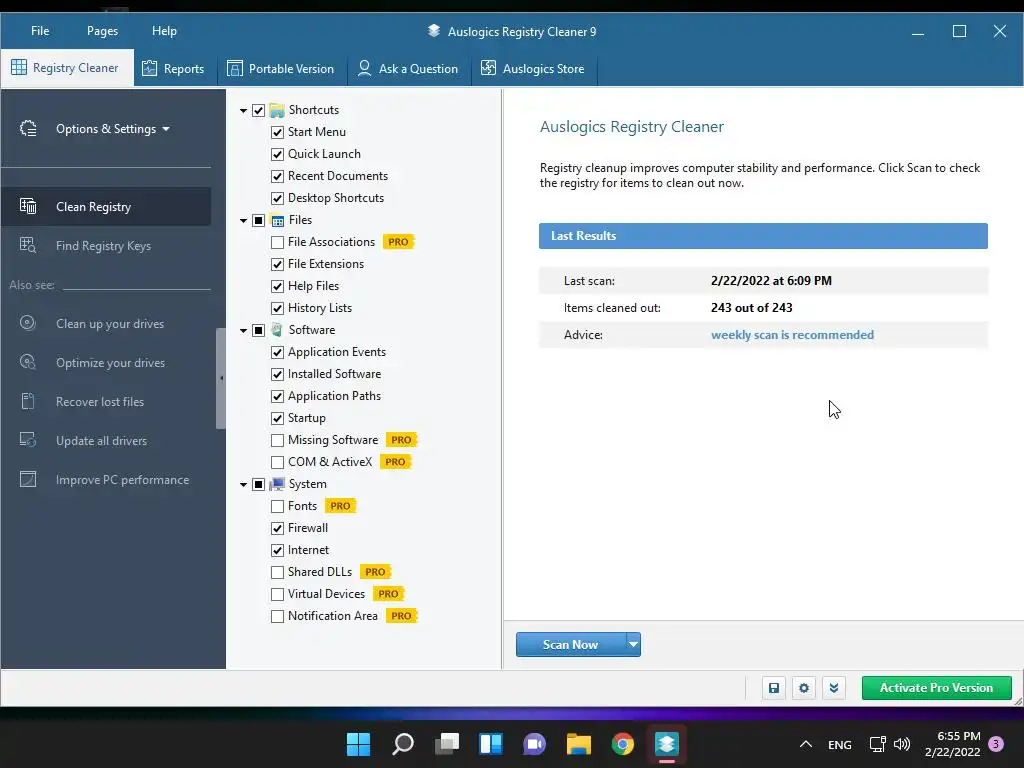Open Google Chrome from taskbar

point(623,744)
